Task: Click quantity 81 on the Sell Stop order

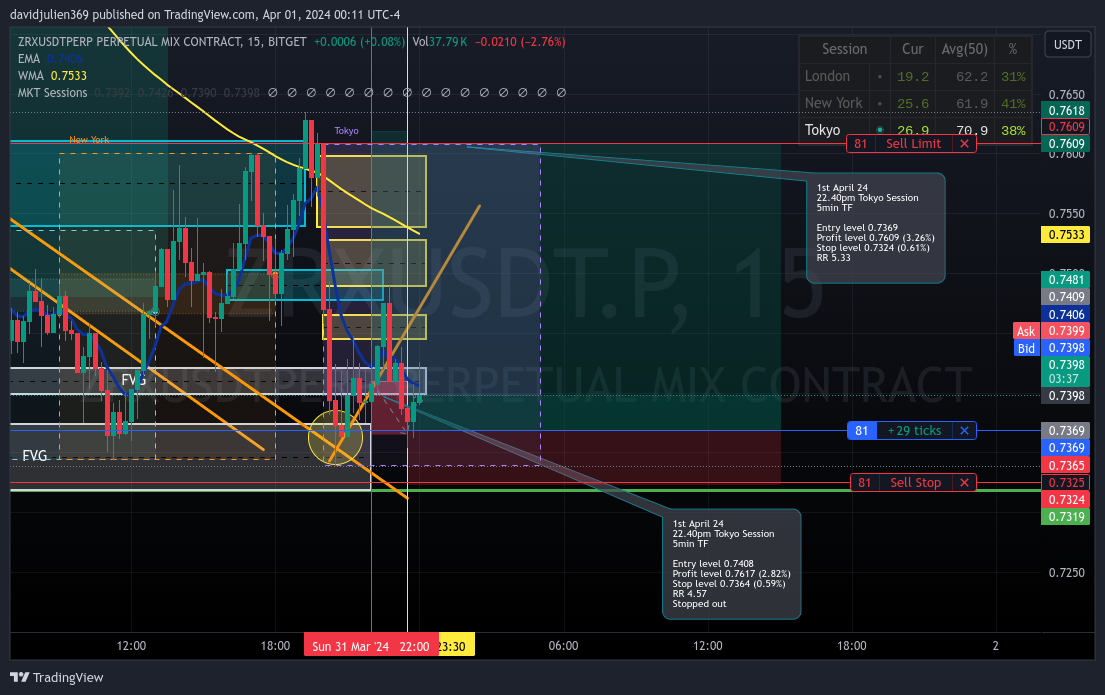Action: (864, 483)
